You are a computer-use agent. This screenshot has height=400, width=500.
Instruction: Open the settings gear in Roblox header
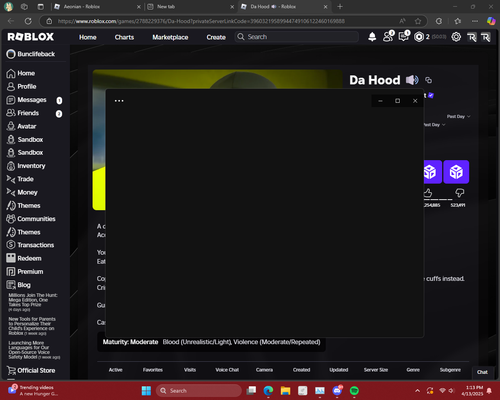coord(456,37)
